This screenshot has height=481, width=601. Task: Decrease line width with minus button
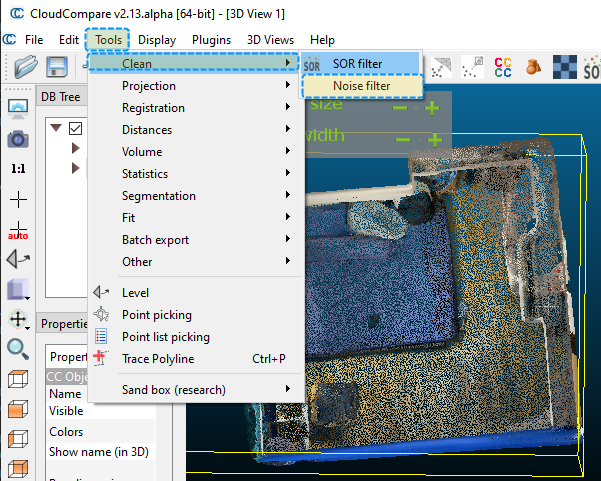(403, 139)
